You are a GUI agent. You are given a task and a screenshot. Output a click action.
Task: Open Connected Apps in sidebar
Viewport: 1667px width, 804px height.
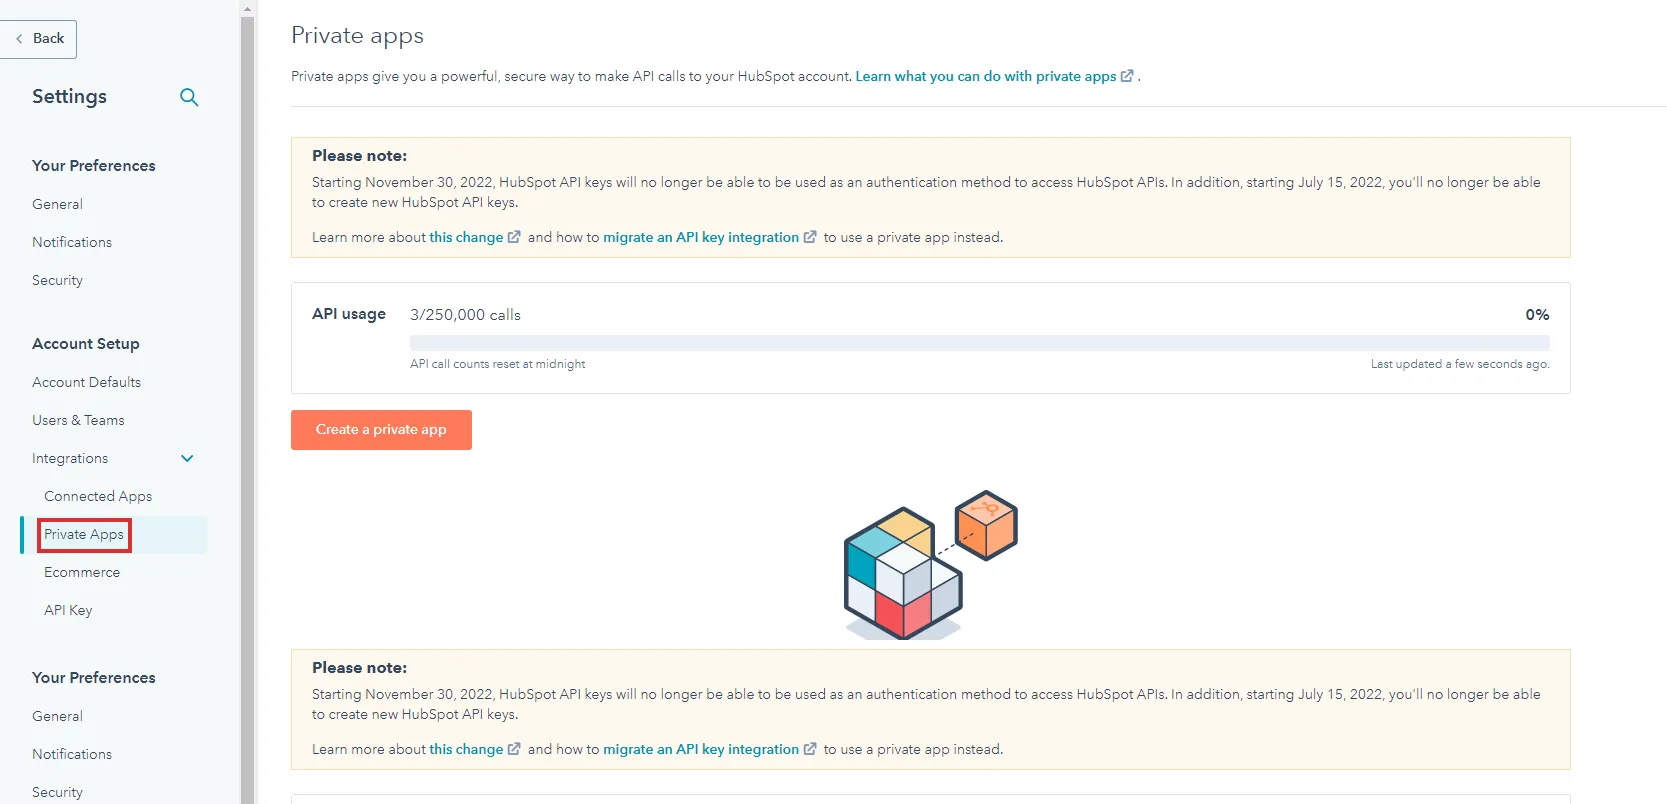click(x=98, y=496)
